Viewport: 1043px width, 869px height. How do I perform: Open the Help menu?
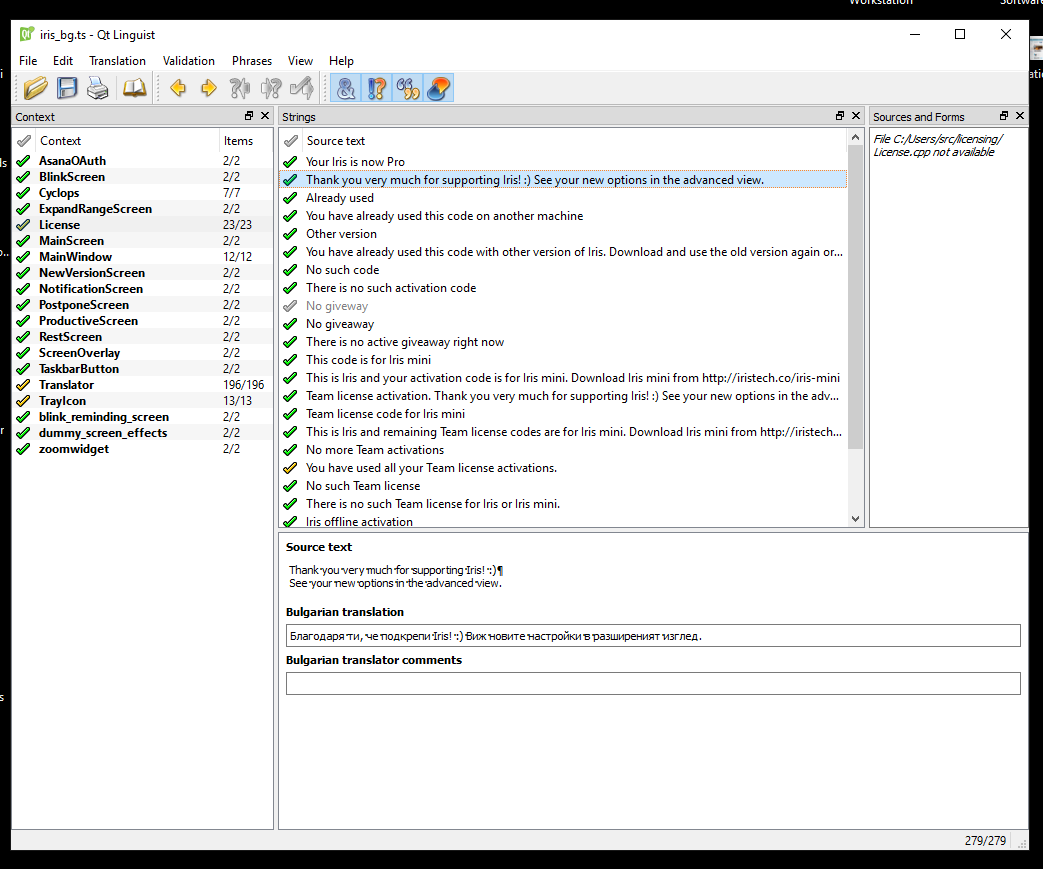pyautogui.click(x=341, y=61)
